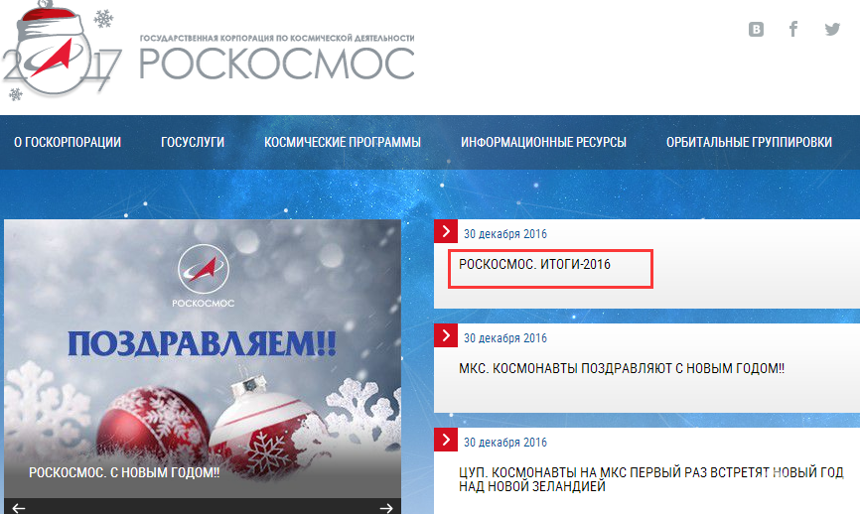860x514 pixels.
Task: Open the РОСКОСМОС. ИТОГИ-2016 article
Action: tap(535, 264)
